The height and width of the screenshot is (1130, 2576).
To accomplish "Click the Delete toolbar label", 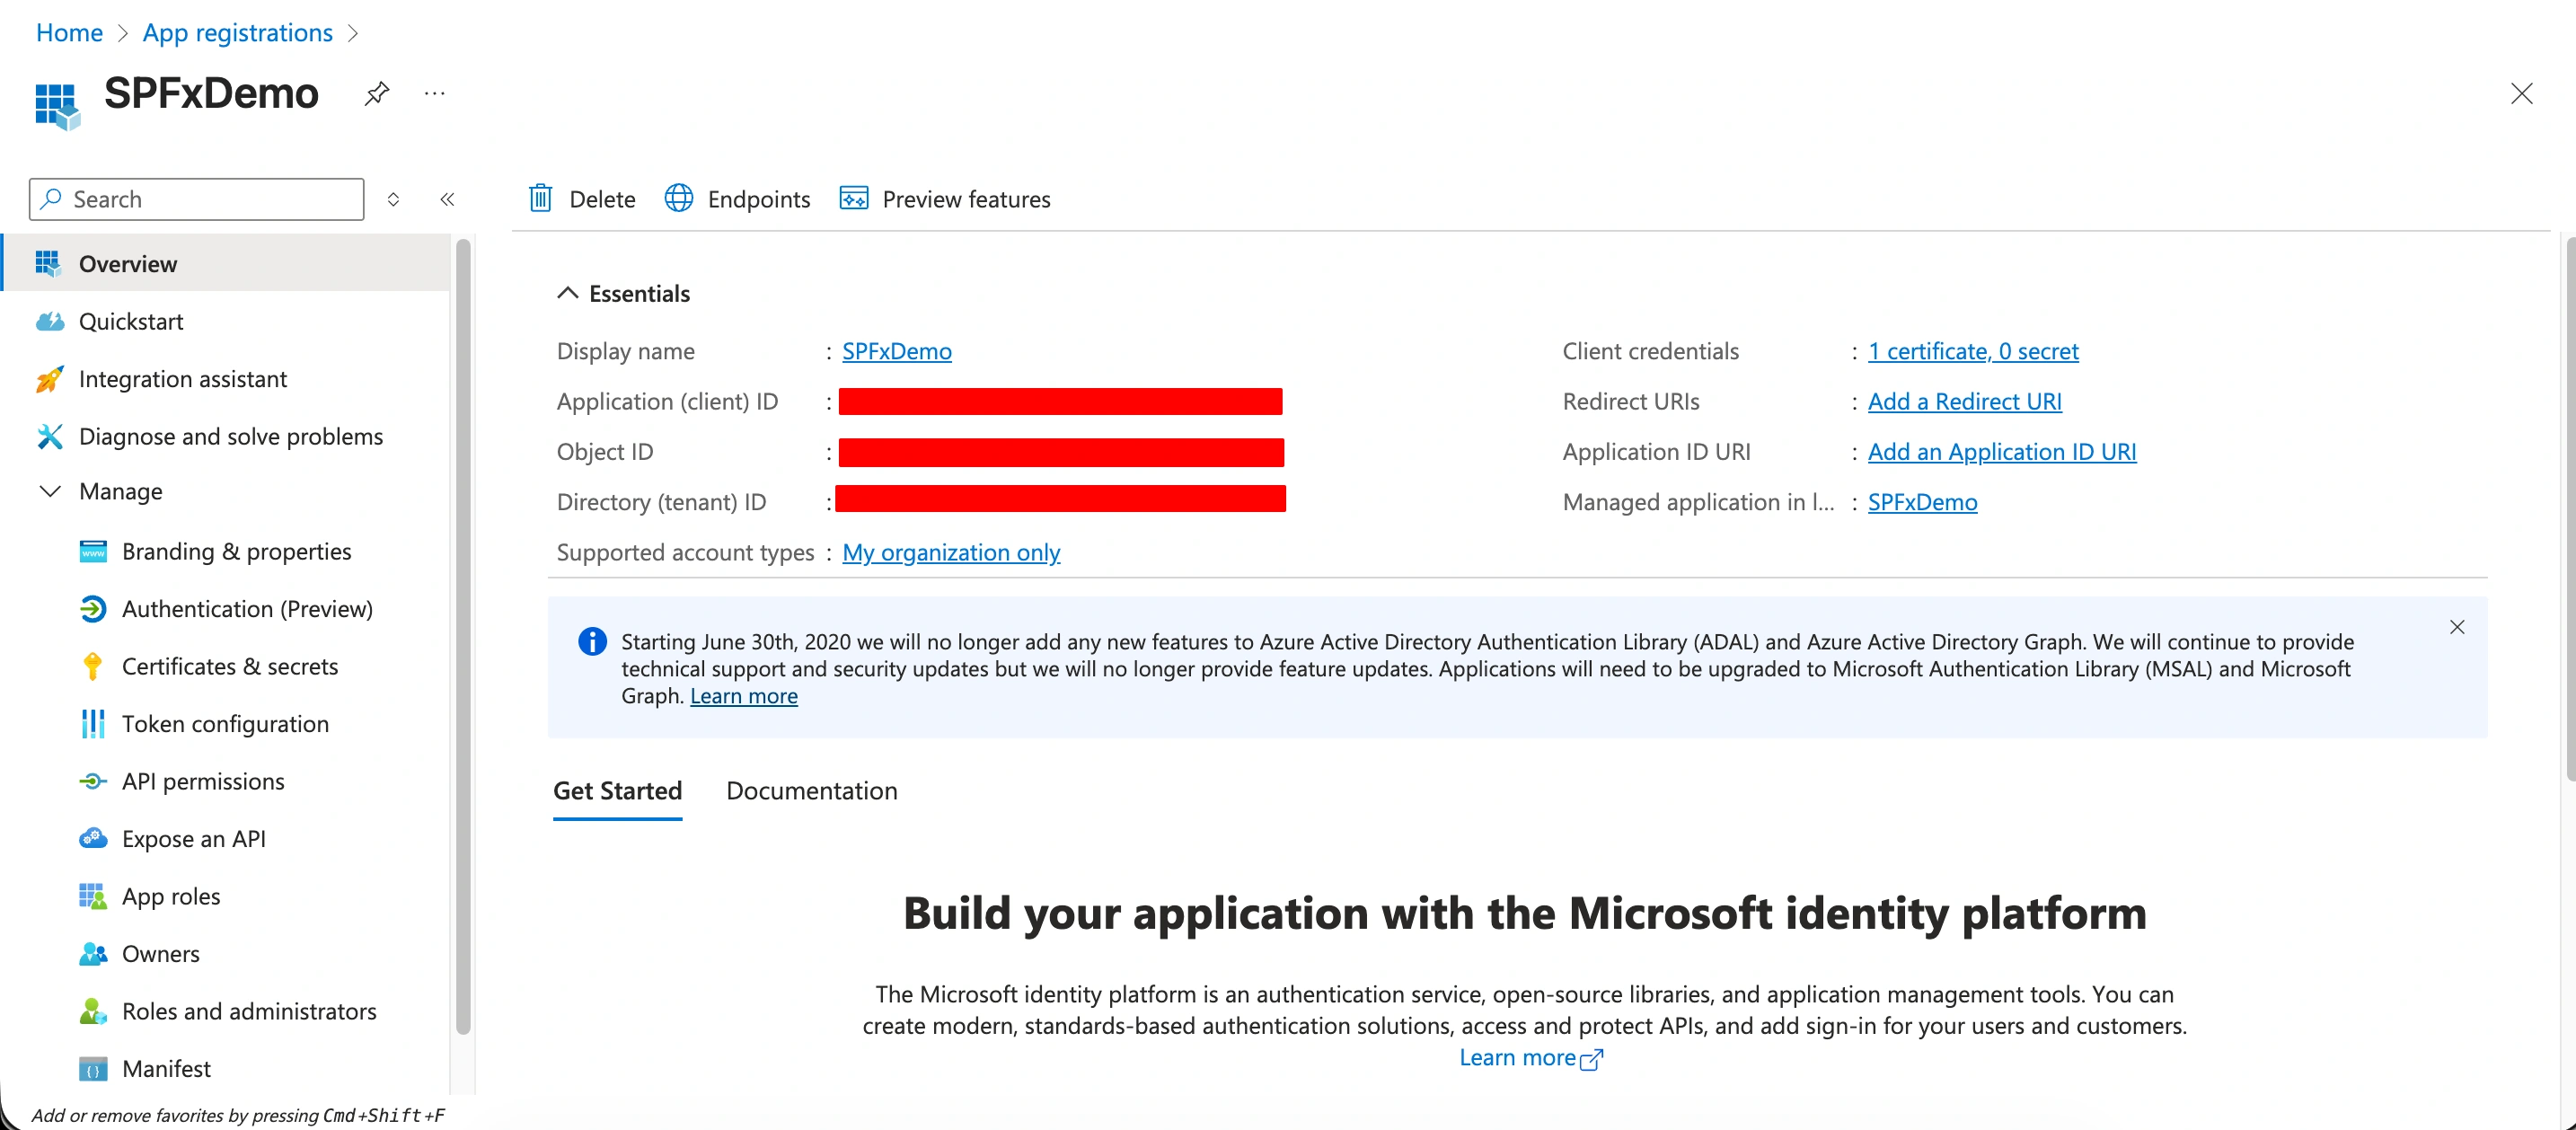I will tap(602, 200).
